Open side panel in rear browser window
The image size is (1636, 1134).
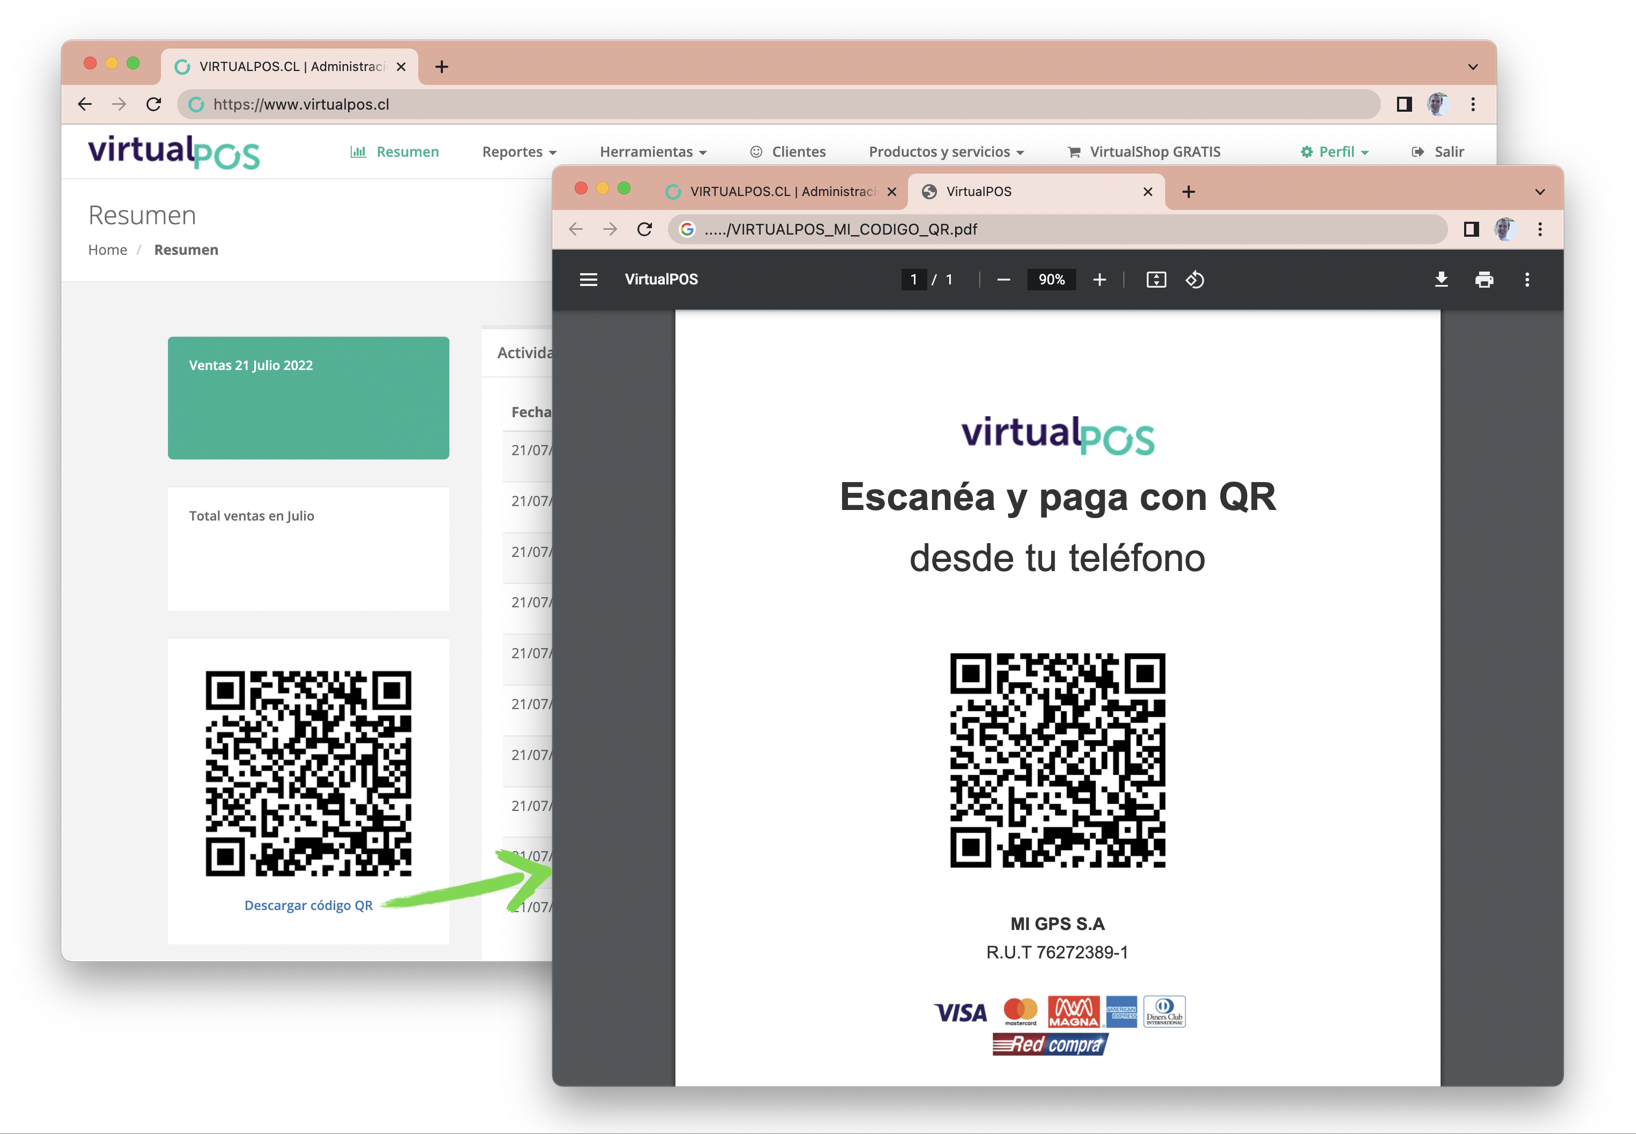click(1404, 104)
